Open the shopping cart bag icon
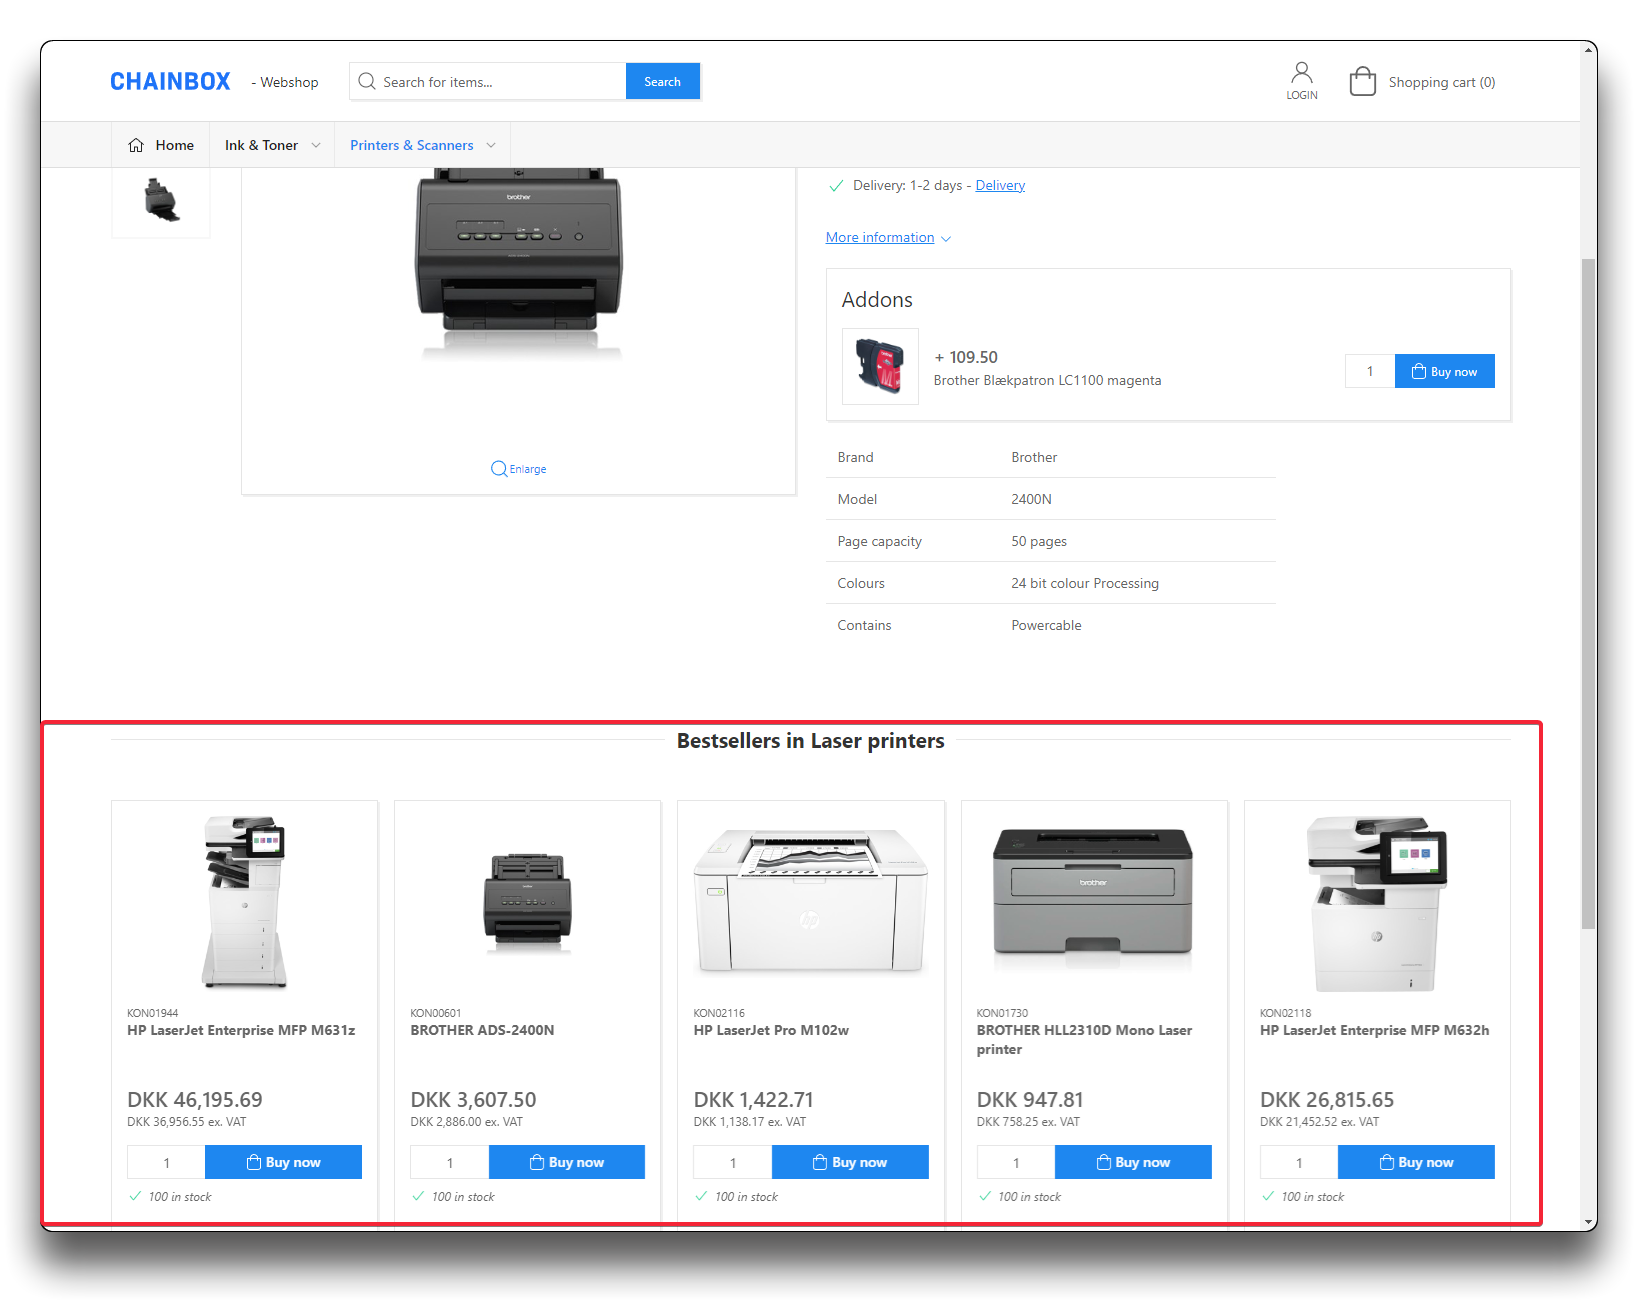This screenshot has height=1304, width=1638. (x=1362, y=81)
